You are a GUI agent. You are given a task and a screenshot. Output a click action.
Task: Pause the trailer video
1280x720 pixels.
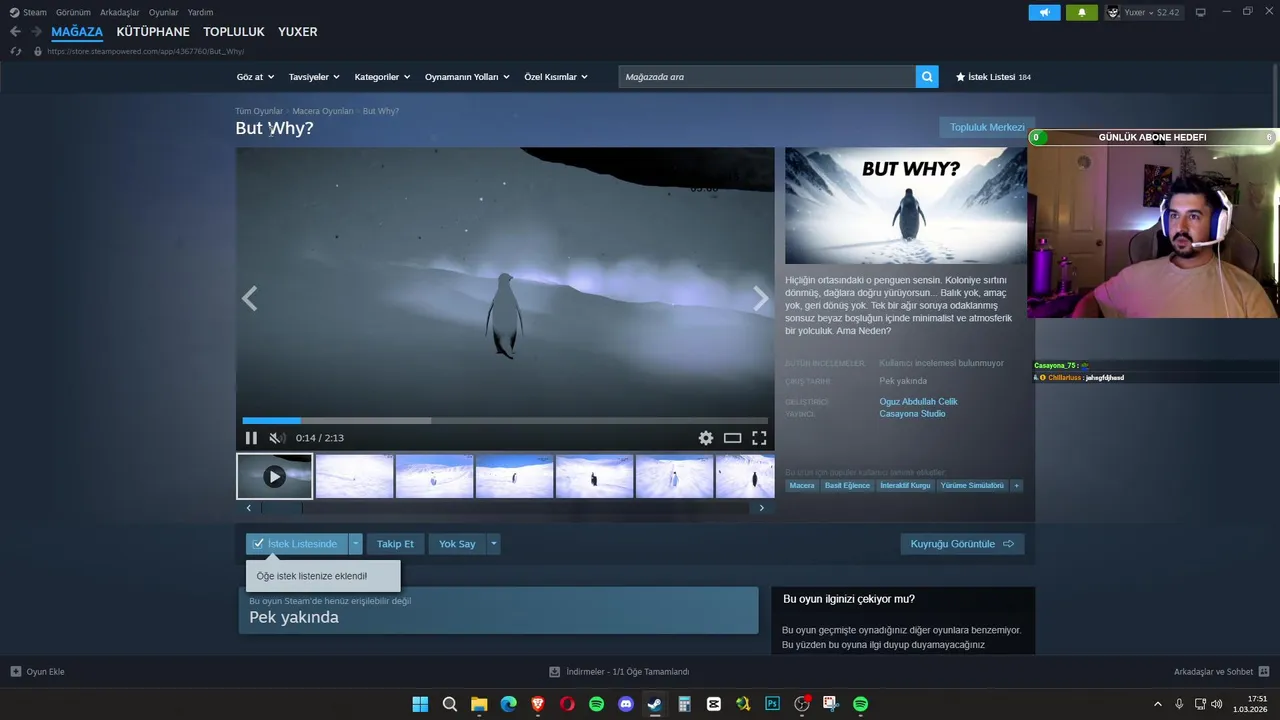point(251,438)
